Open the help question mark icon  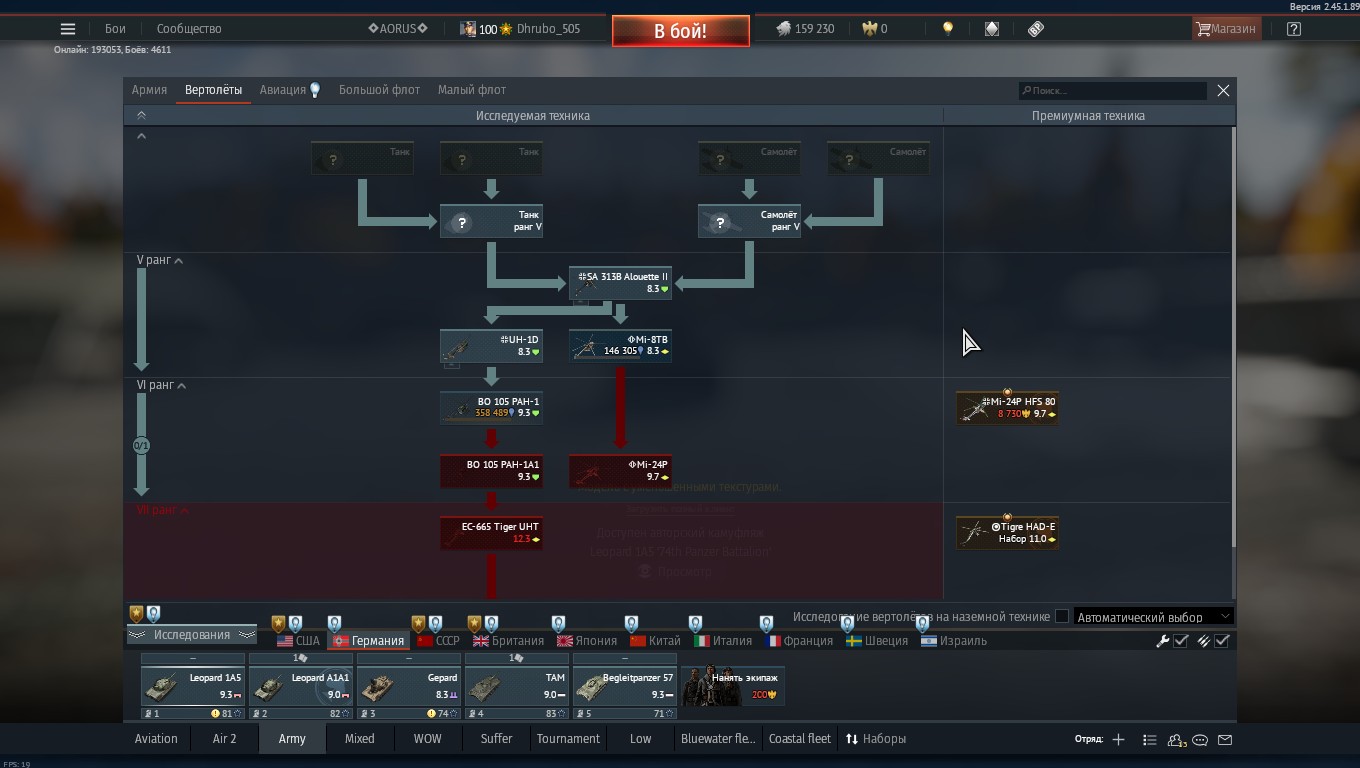[1294, 29]
